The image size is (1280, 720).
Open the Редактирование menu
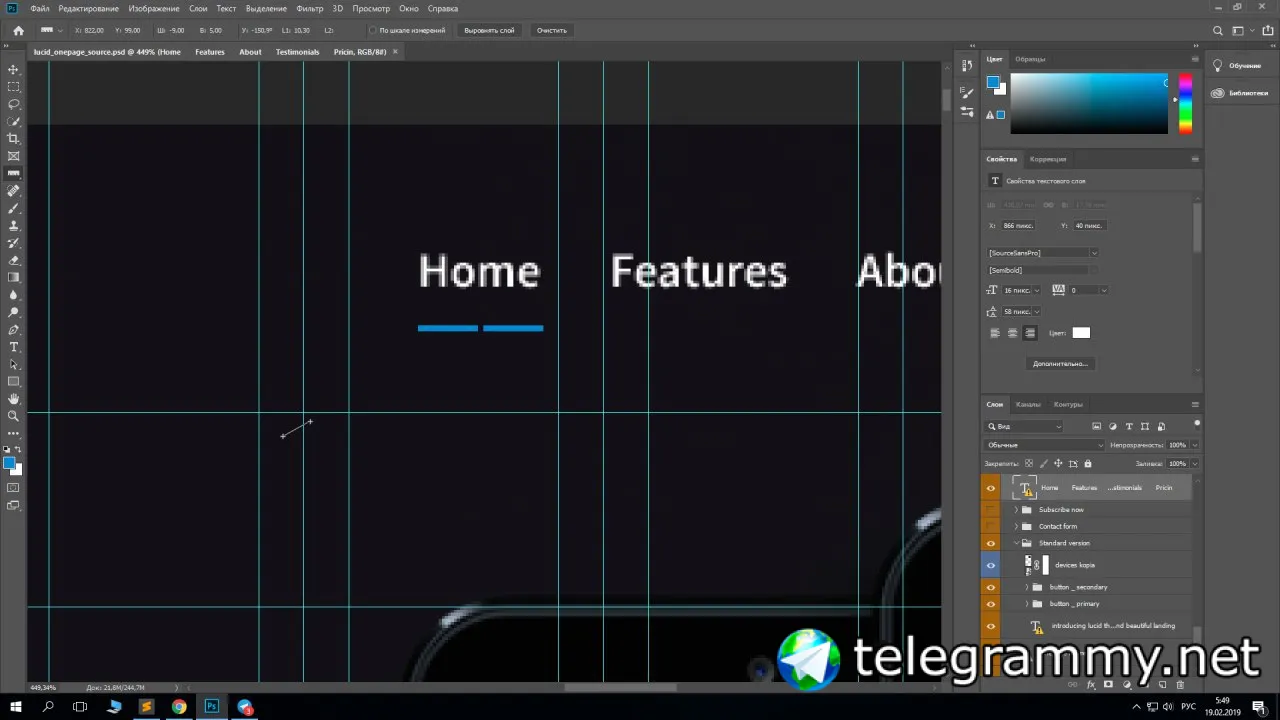click(x=88, y=8)
